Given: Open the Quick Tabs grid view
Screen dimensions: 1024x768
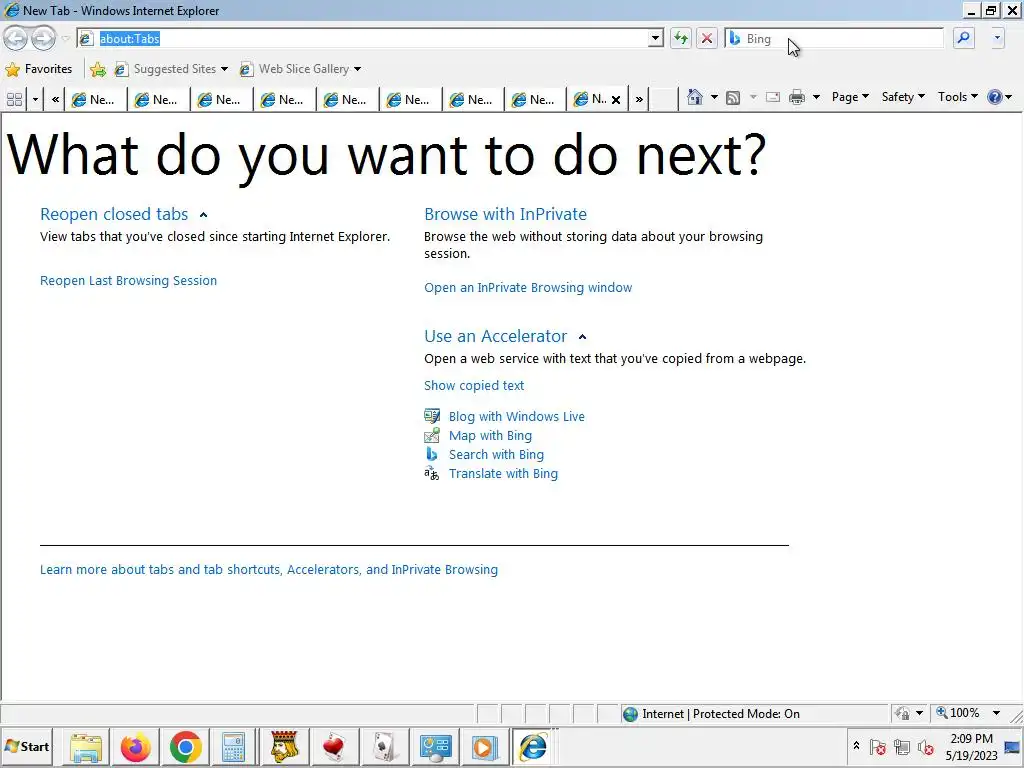Looking at the screenshot, I should click(x=14, y=99).
